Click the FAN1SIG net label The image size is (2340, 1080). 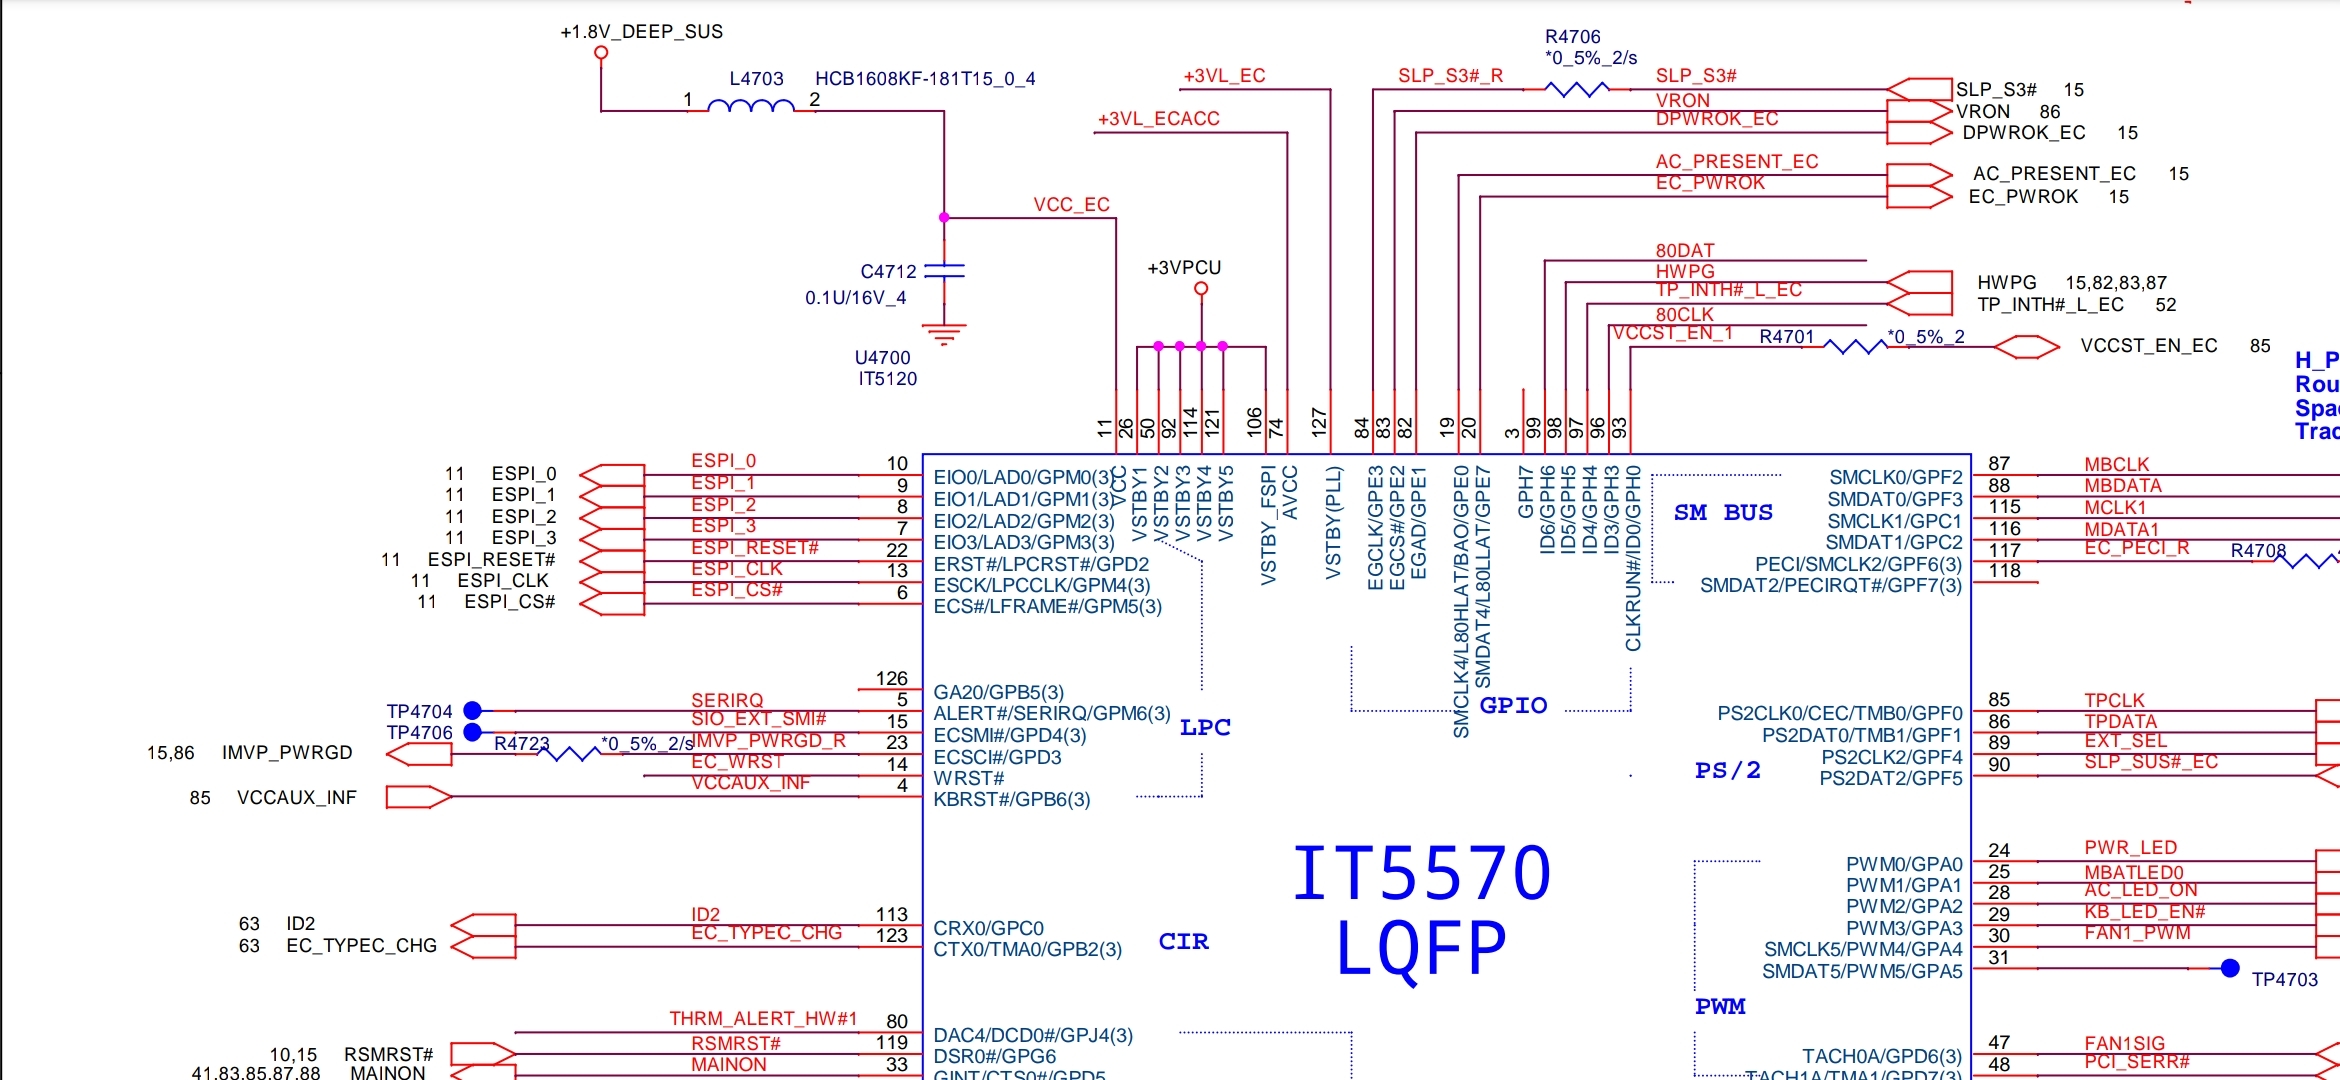coord(2124,1043)
